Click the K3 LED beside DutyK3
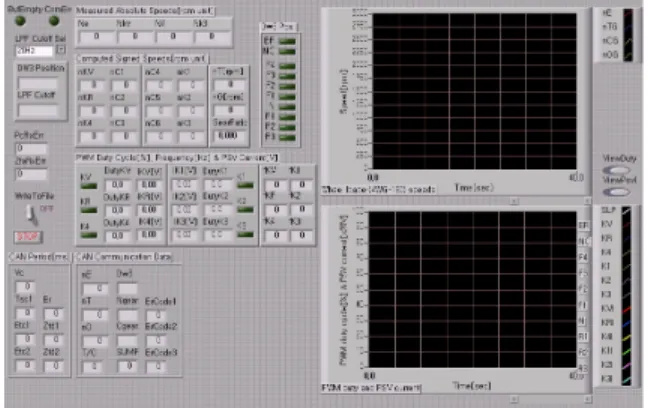Screen dimensions: 648x408 tap(245, 234)
